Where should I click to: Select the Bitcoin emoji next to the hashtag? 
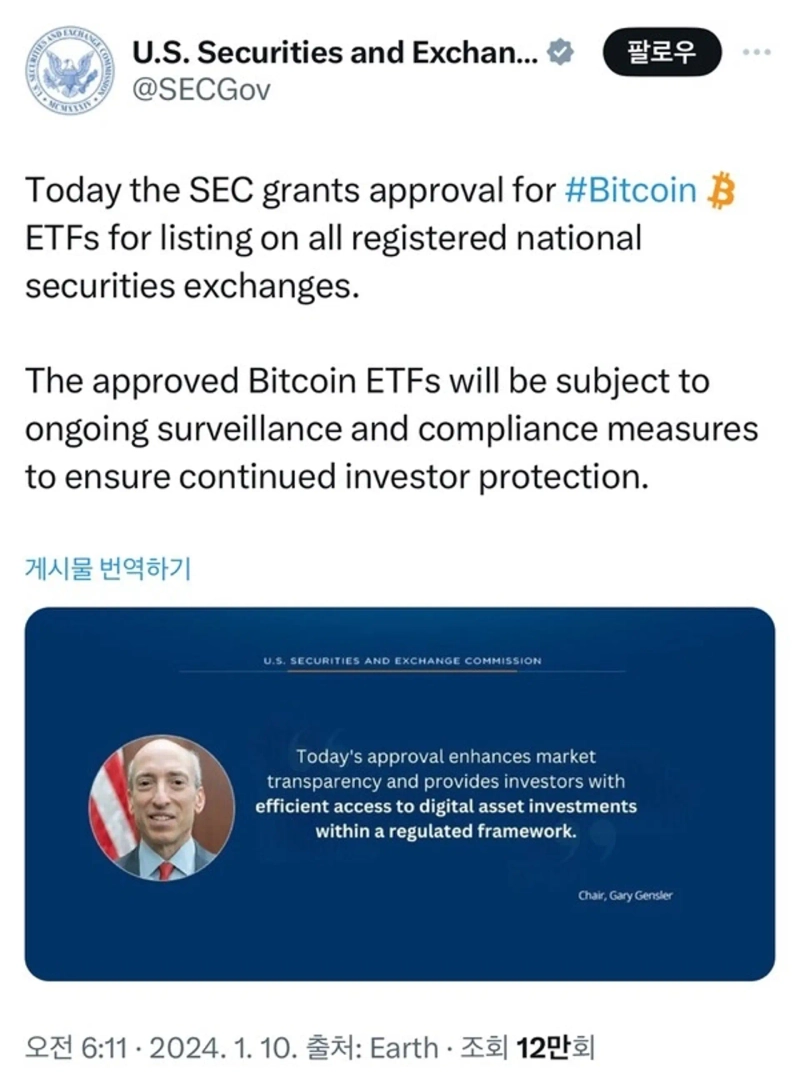(722, 189)
